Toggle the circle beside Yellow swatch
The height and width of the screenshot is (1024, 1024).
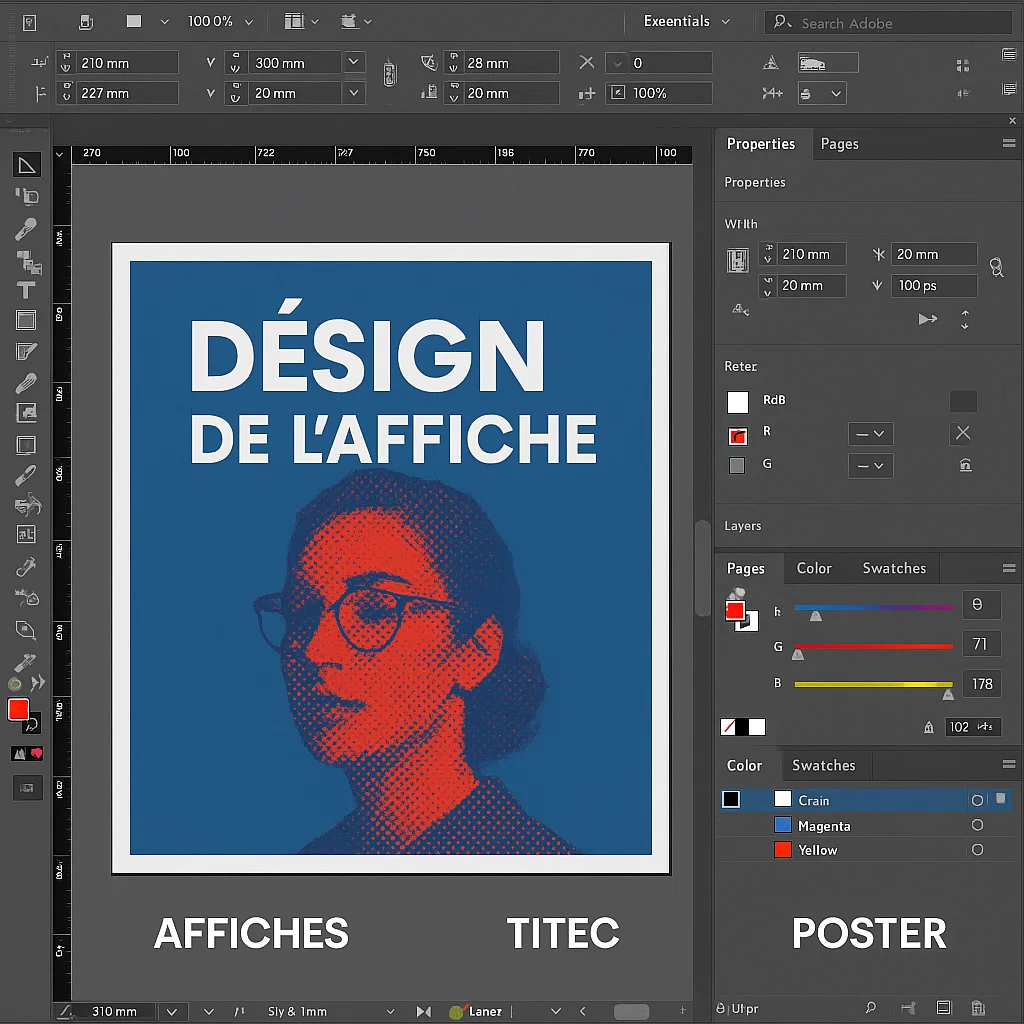pyautogui.click(x=977, y=850)
